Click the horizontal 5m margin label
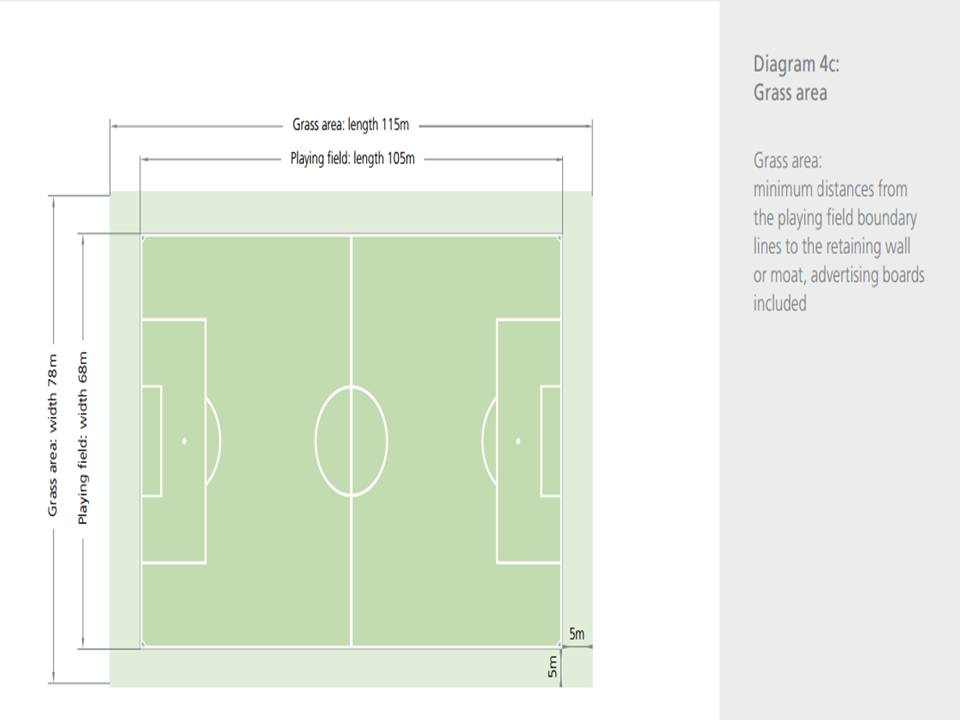 tap(577, 634)
